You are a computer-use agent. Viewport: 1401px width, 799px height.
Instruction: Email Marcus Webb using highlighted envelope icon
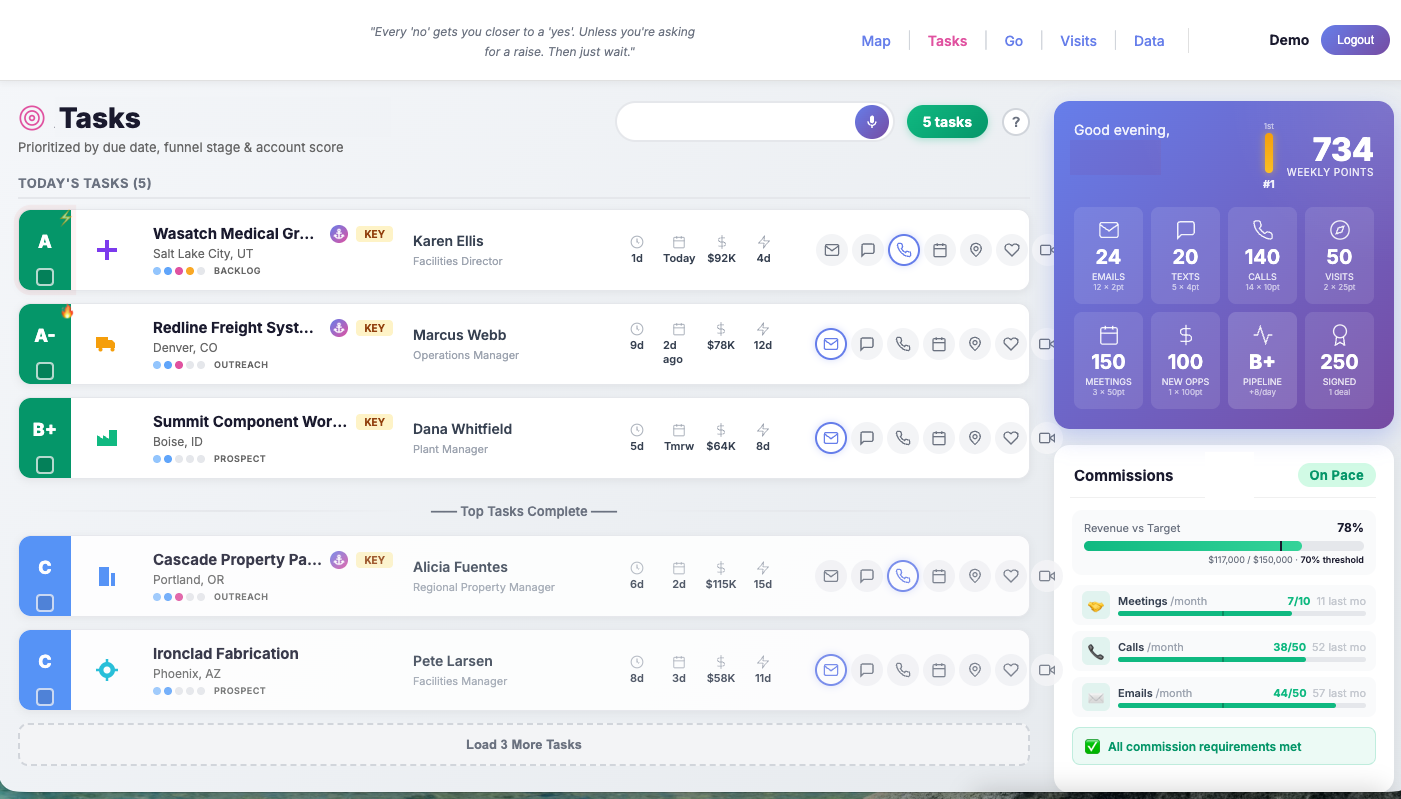click(x=831, y=344)
